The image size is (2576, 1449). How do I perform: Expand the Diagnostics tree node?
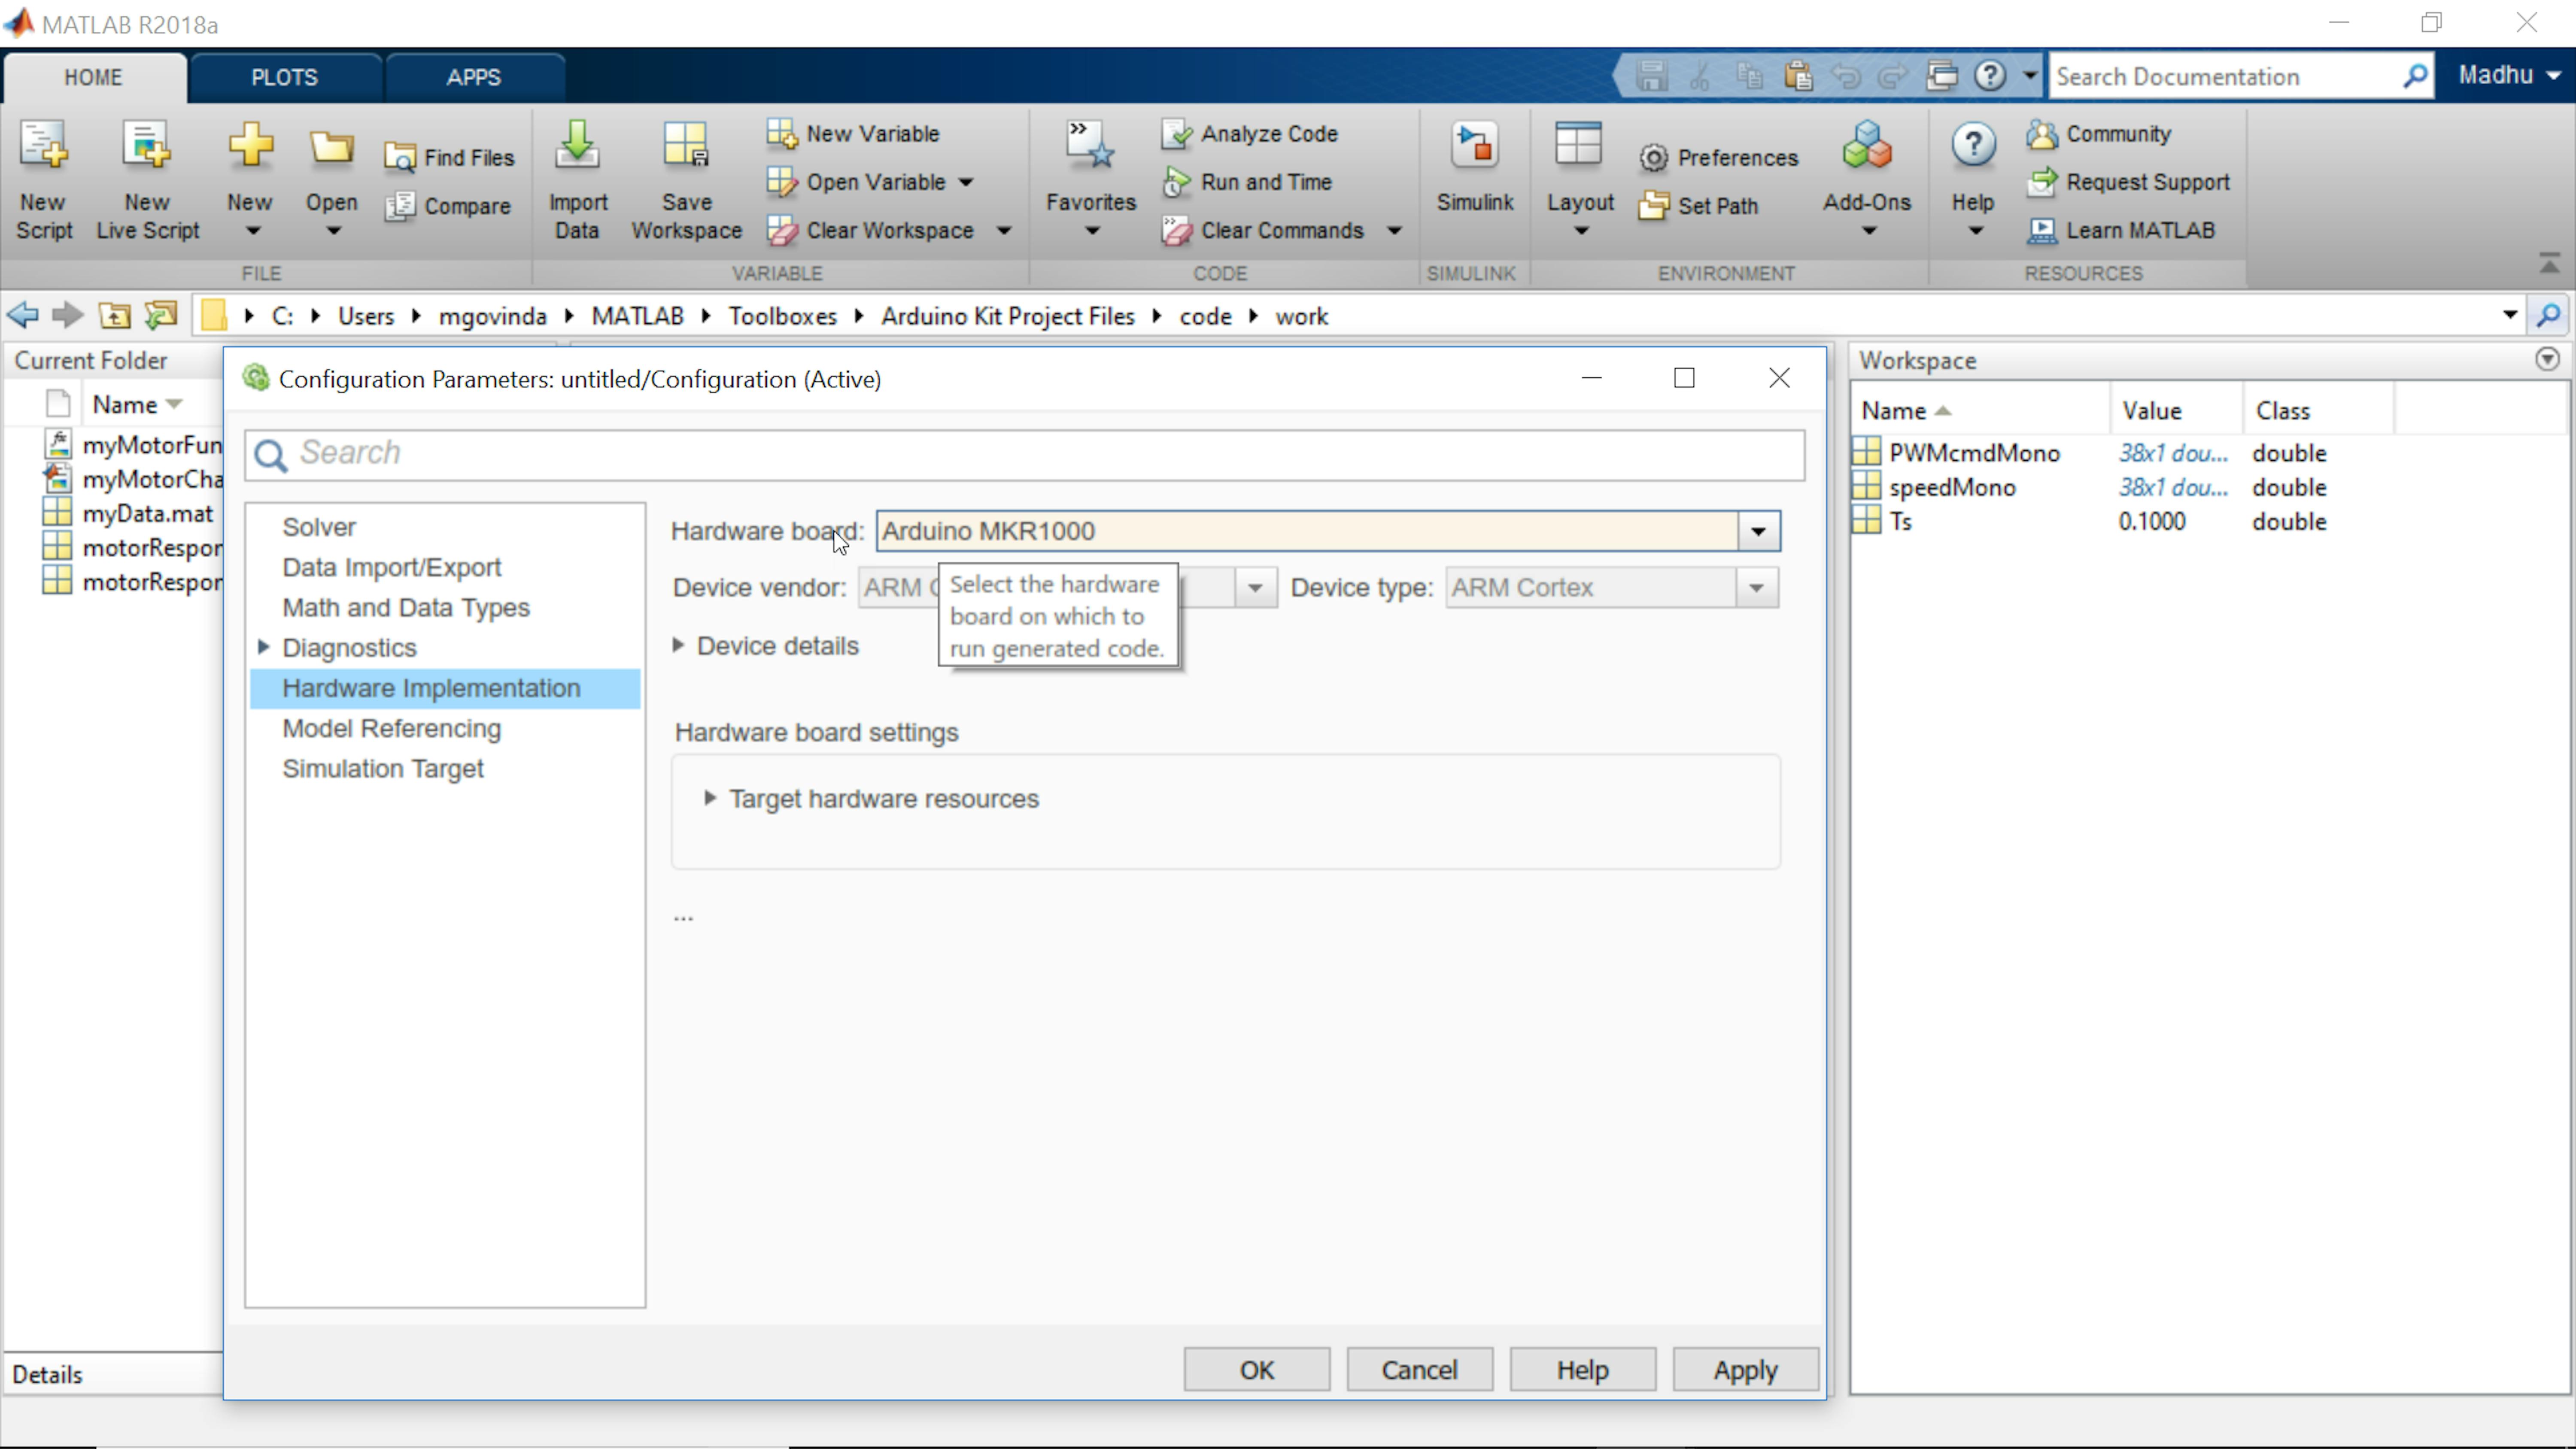264,647
